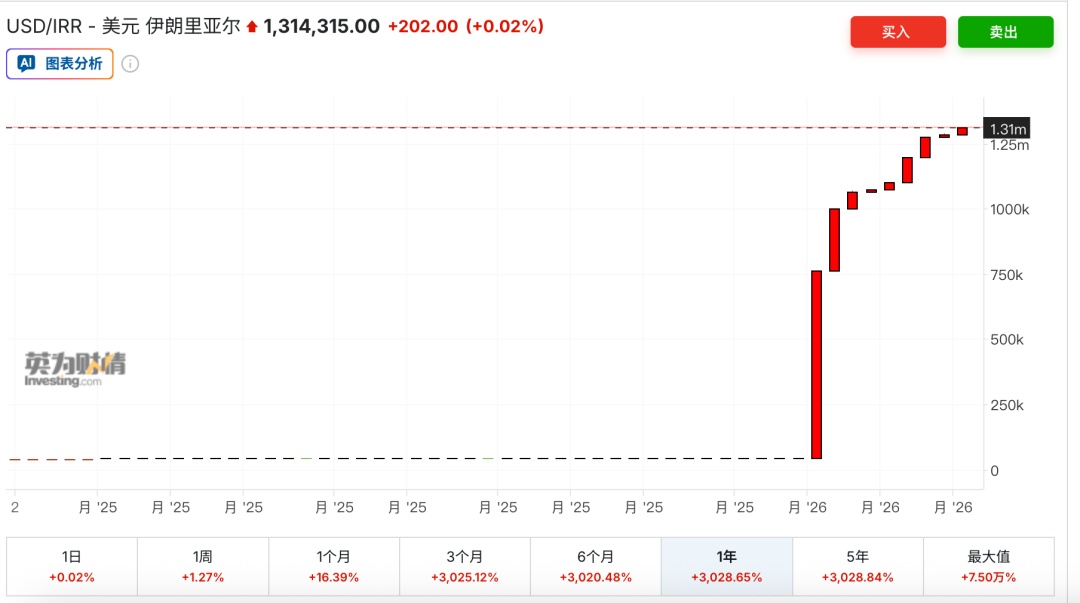1080x603 pixels.
Task: Click the 1.31m current price label
Action: (1006, 129)
